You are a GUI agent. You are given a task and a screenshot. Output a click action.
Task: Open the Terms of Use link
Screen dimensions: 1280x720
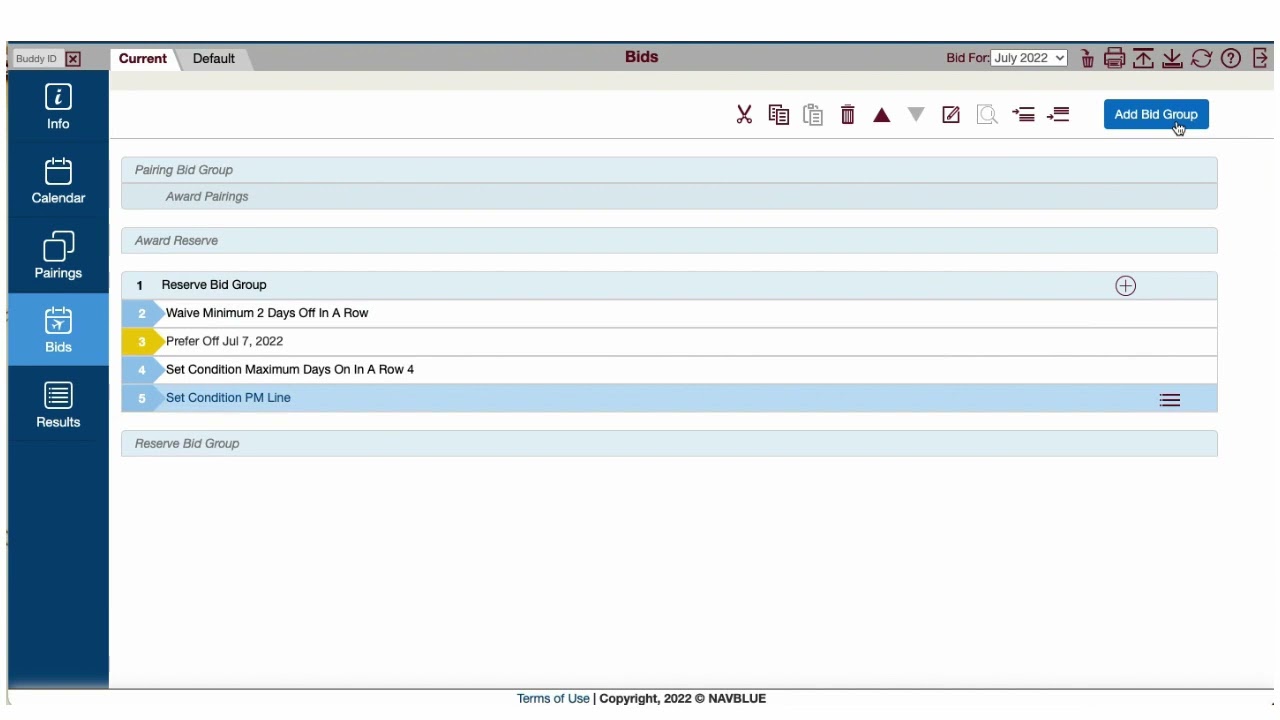tap(553, 698)
